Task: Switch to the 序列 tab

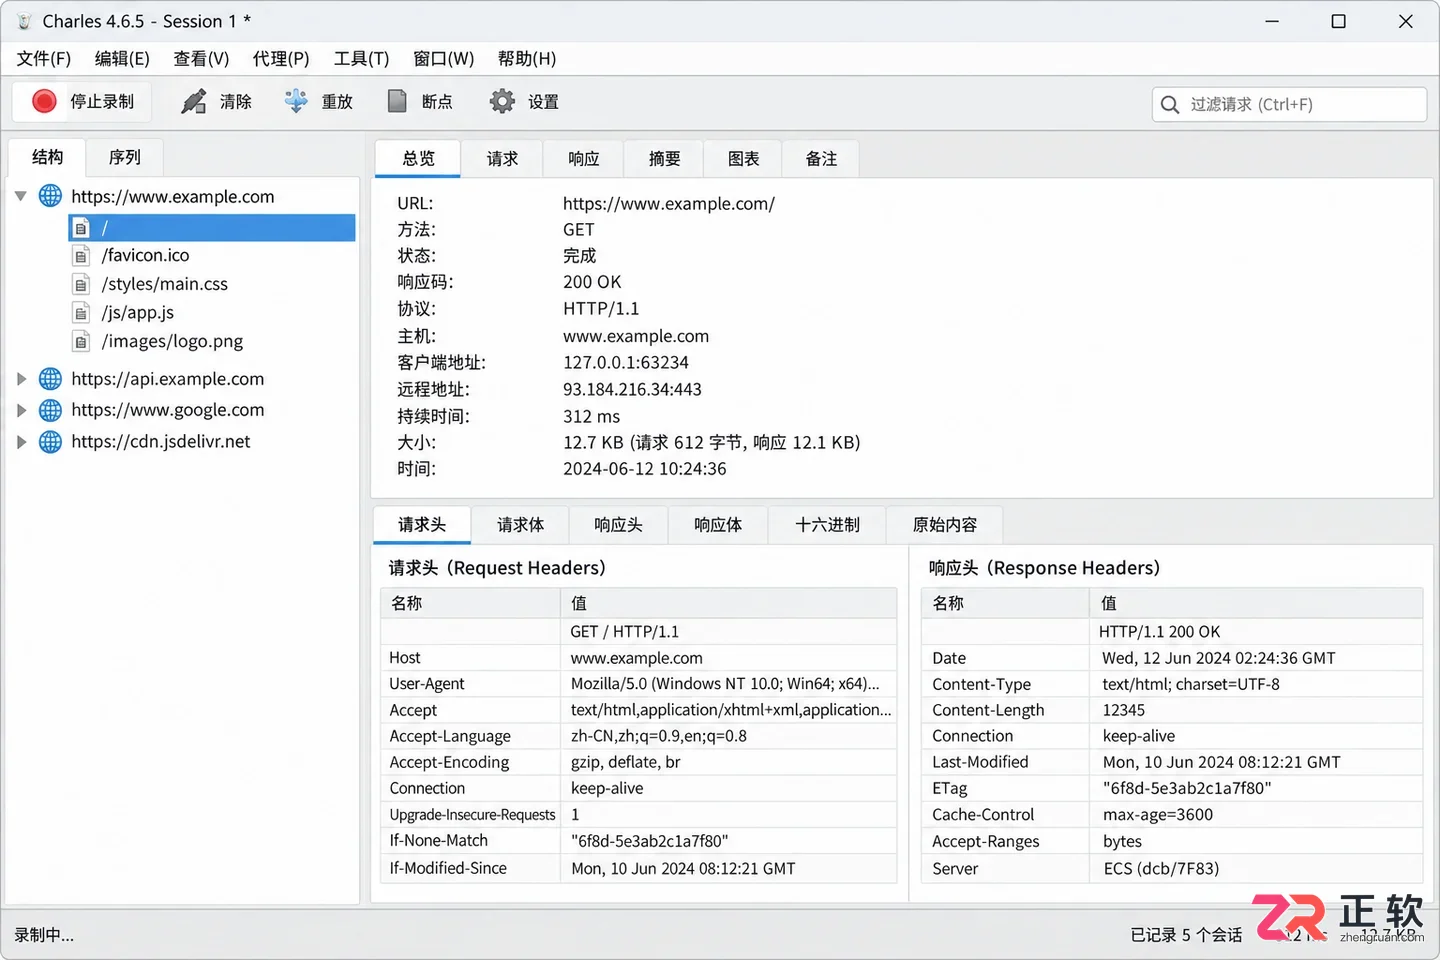Action: (125, 157)
